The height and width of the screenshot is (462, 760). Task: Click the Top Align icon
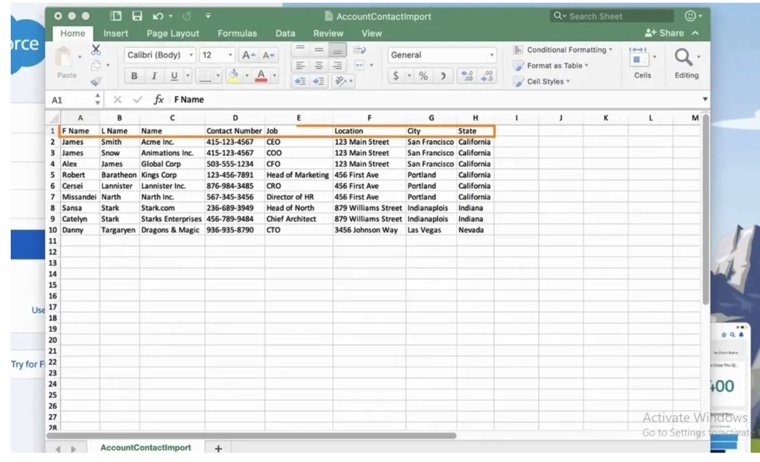click(300, 49)
